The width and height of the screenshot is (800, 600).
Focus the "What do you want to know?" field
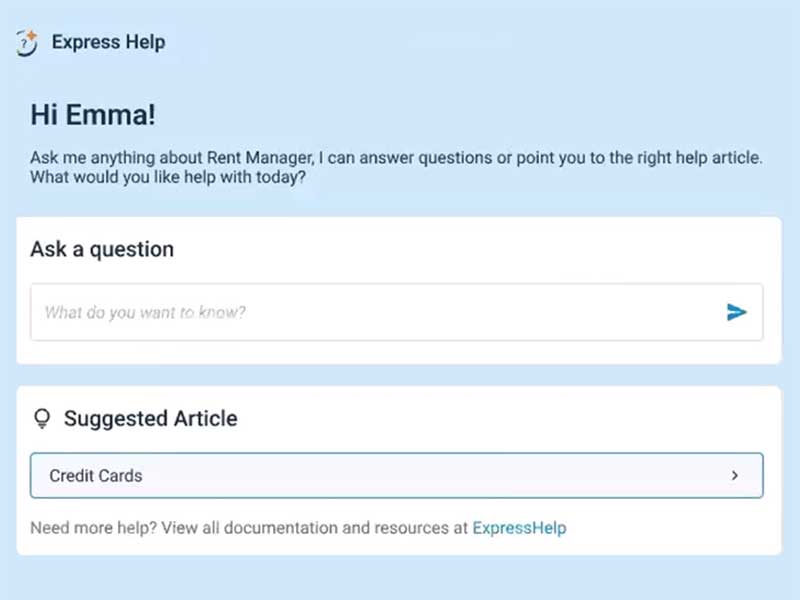coord(370,313)
